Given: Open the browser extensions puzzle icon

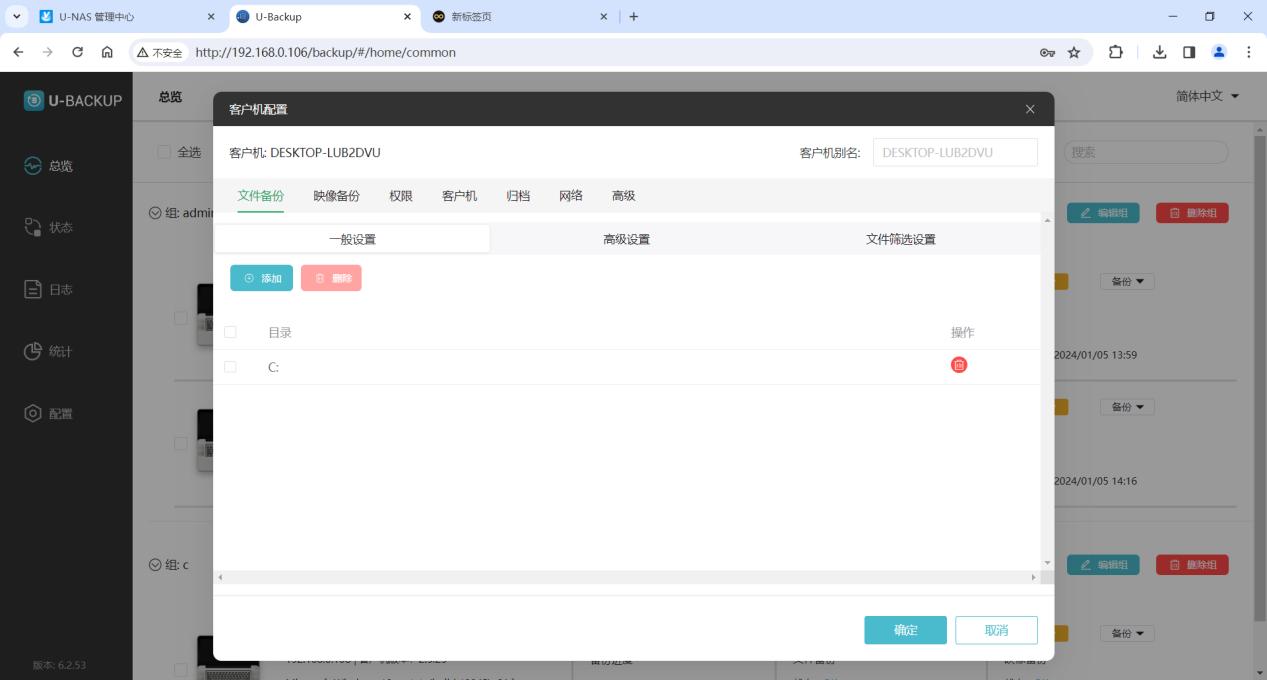Looking at the screenshot, I should coord(1115,53).
